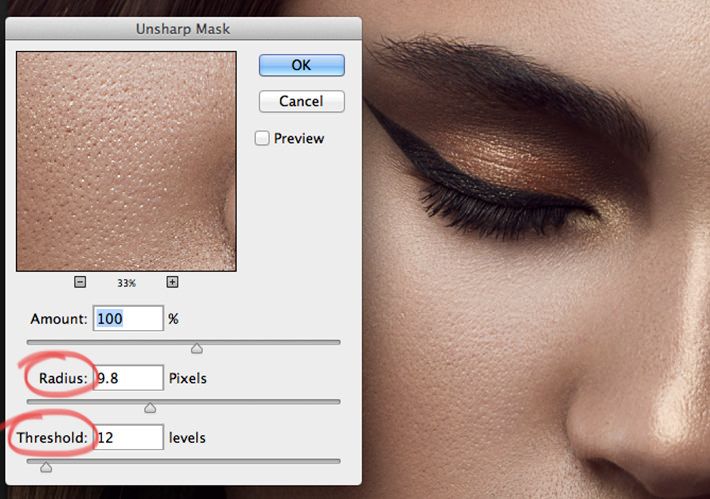Zoom in the preview with plus icon
Image resolution: width=710 pixels, height=499 pixels.
point(172,282)
